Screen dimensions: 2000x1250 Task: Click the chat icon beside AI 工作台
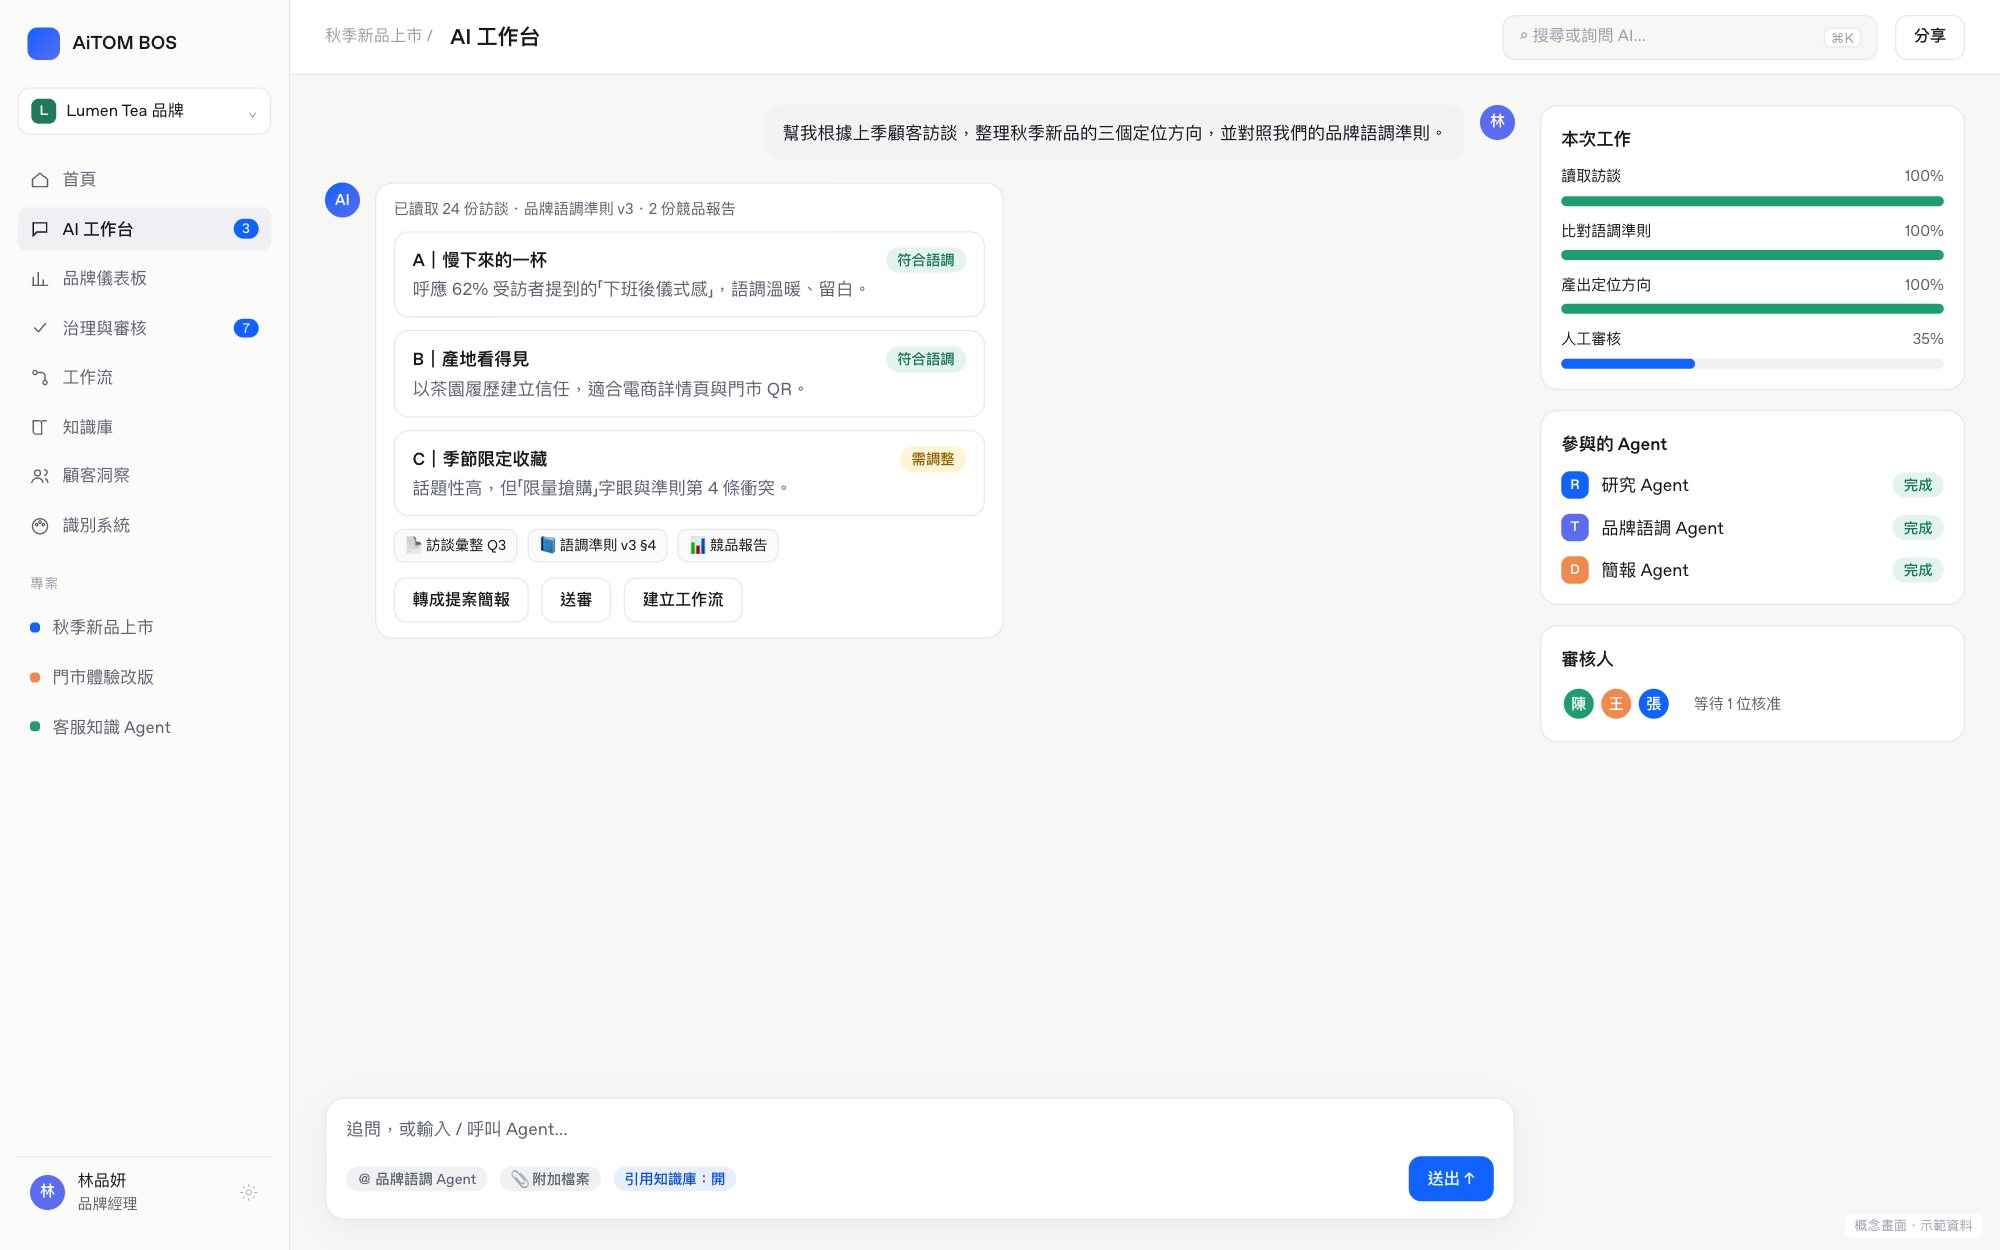(x=40, y=229)
